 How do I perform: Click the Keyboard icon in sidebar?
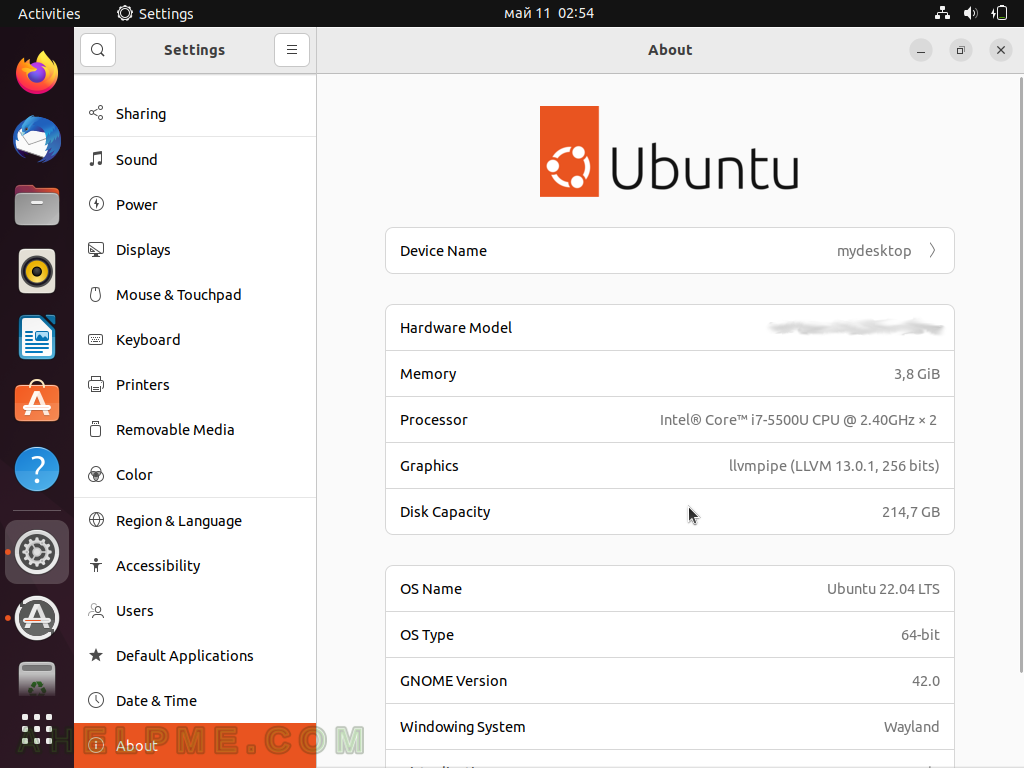[x=96, y=340]
